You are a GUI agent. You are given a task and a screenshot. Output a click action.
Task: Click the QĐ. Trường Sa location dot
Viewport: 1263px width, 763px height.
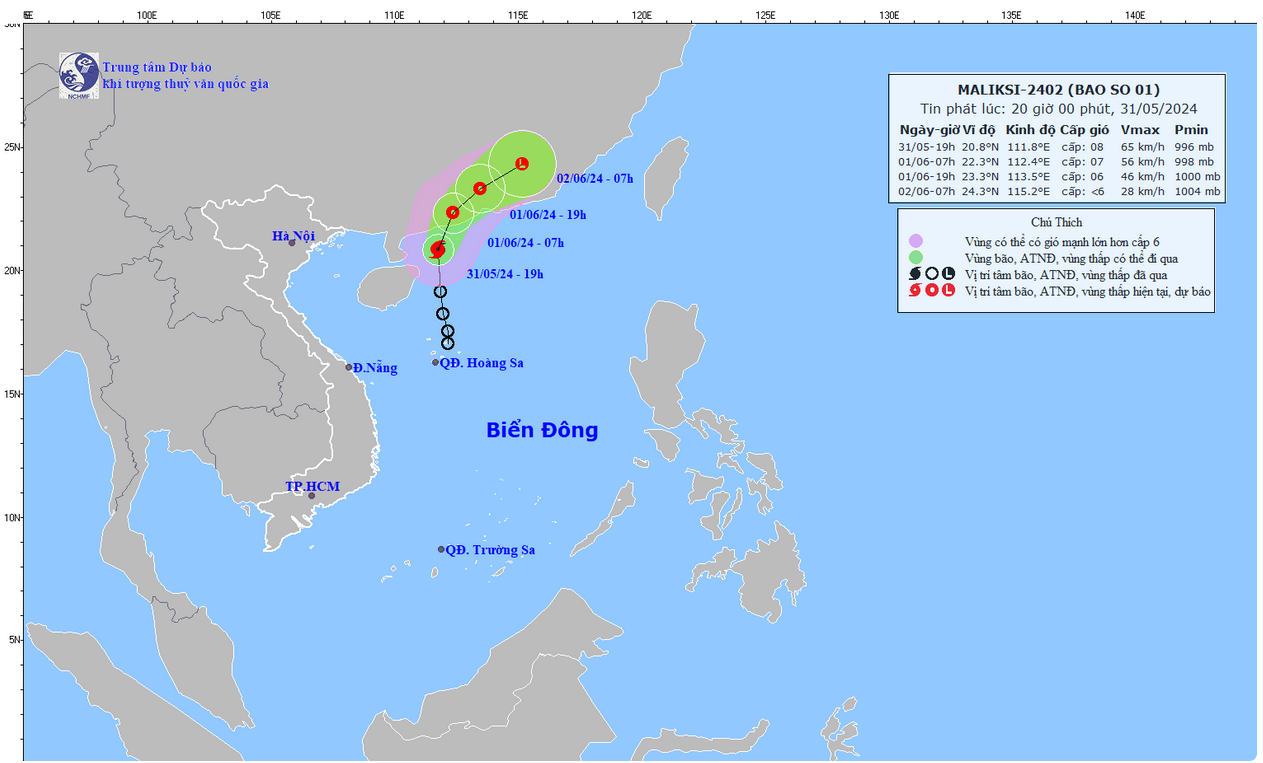coord(441,549)
